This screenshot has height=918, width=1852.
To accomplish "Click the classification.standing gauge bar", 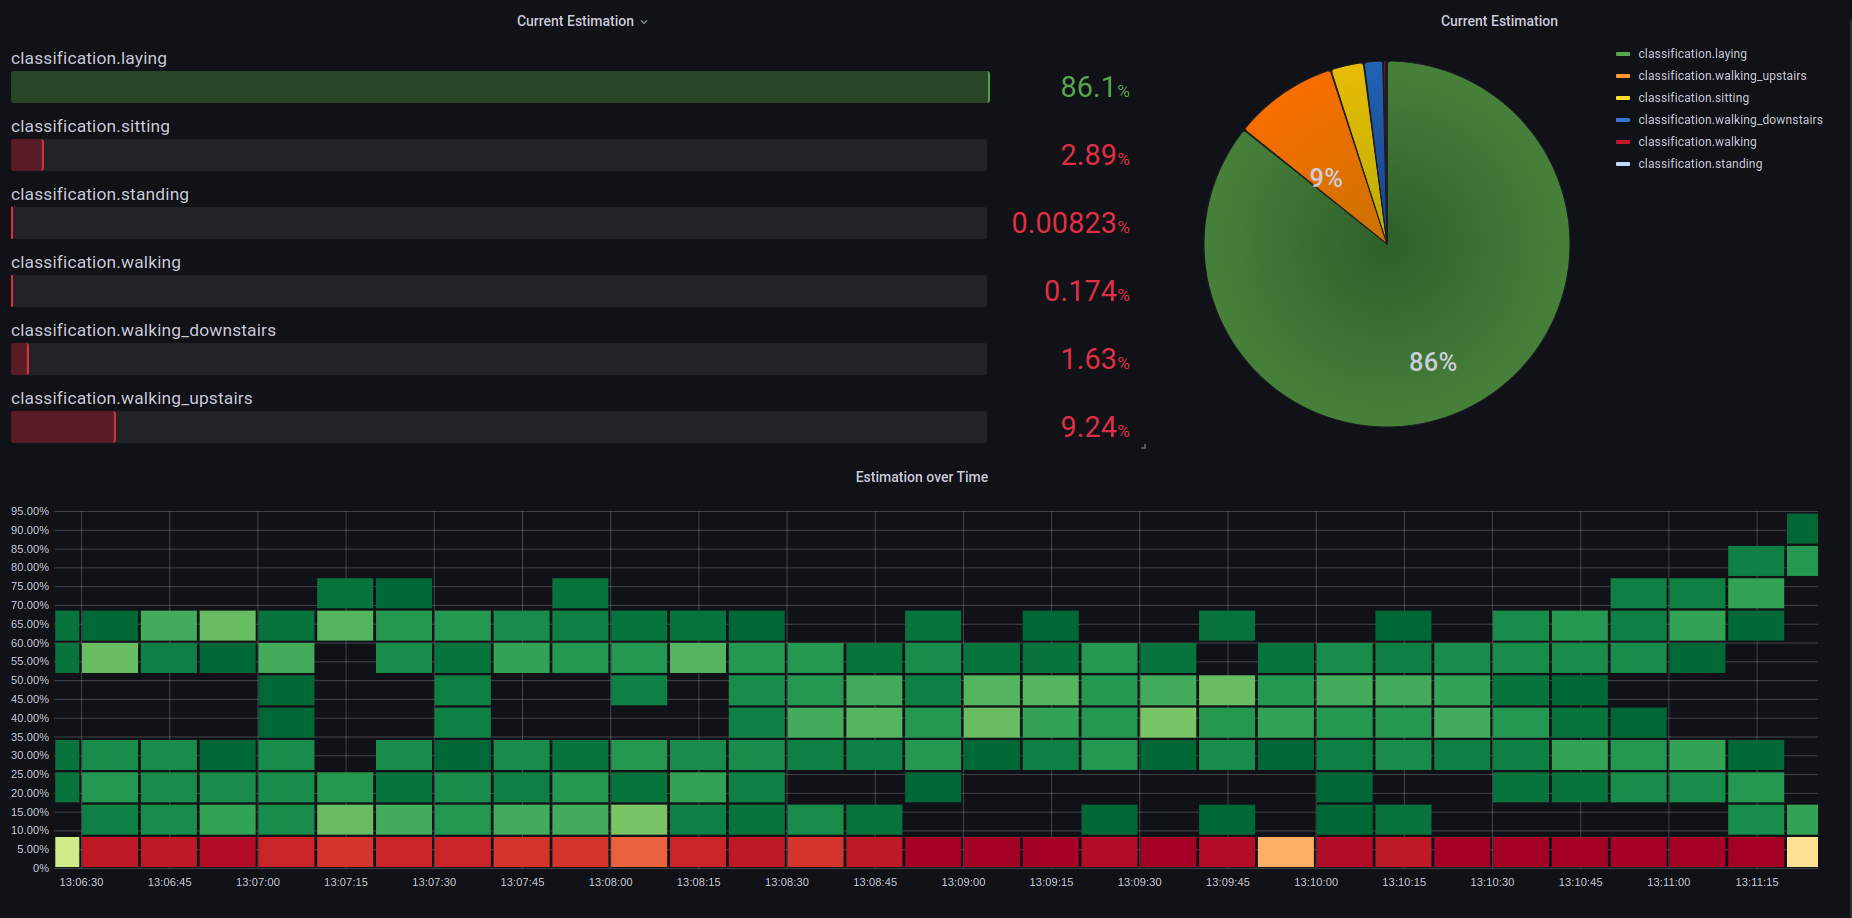I will click(499, 223).
